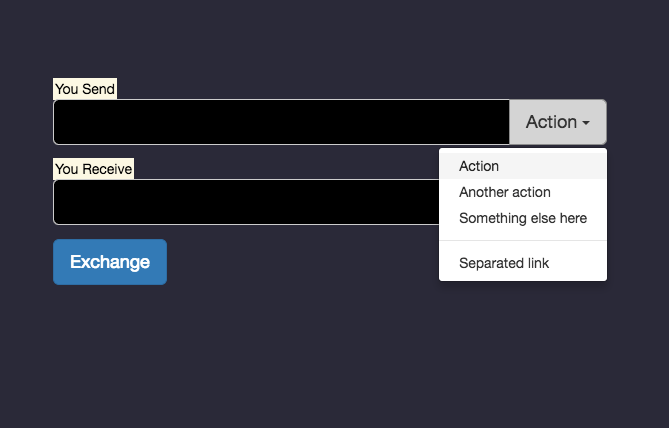Place cursor in the black receive amount box
669x428 pixels.
pos(245,202)
